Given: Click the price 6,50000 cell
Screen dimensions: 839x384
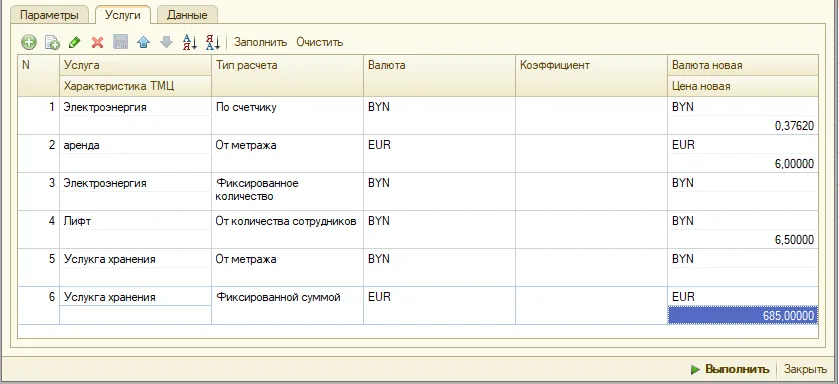Looking at the screenshot, I should pyautogui.click(x=743, y=240).
